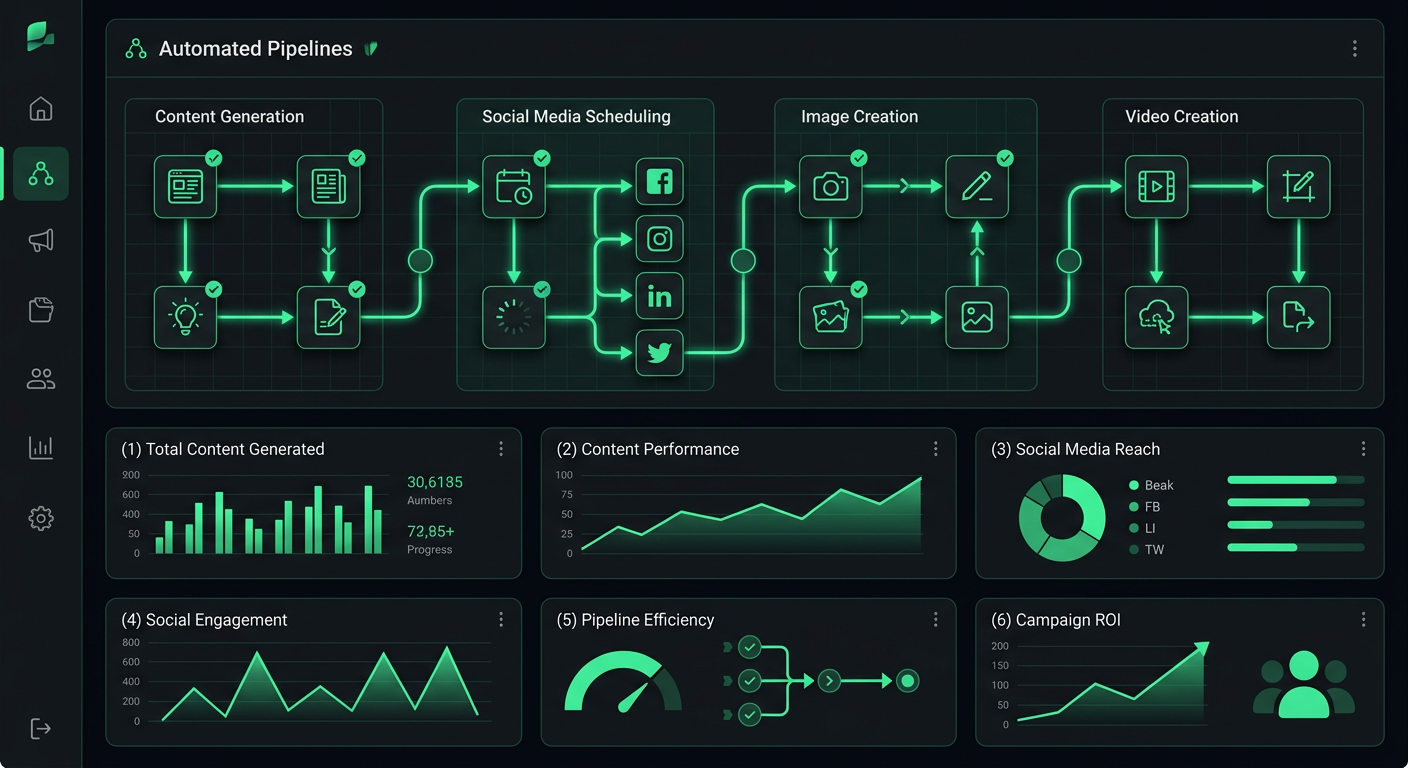Image resolution: width=1408 pixels, height=768 pixels.
Task: Open the Campaign ROI options menu
Action: 1363,619
